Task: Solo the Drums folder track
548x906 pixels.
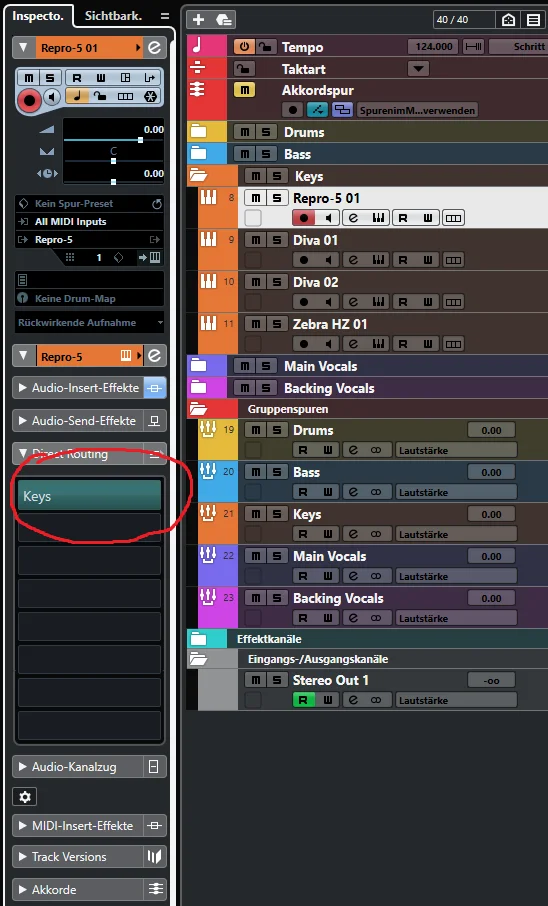Action: 266,132
